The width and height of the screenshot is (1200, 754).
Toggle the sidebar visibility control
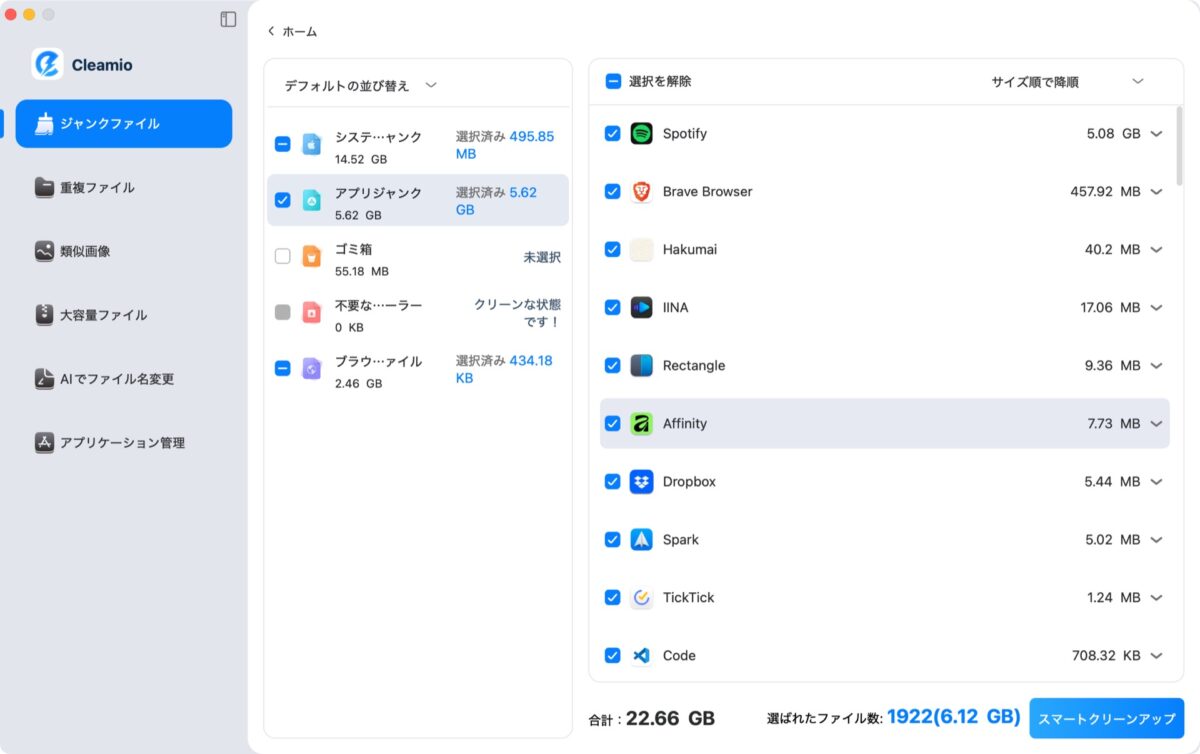(228, 18)
